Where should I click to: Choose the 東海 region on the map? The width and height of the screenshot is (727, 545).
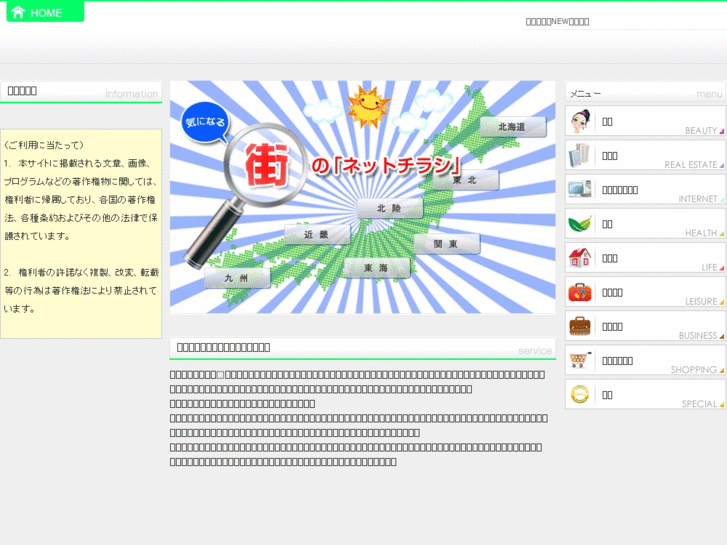376,268
